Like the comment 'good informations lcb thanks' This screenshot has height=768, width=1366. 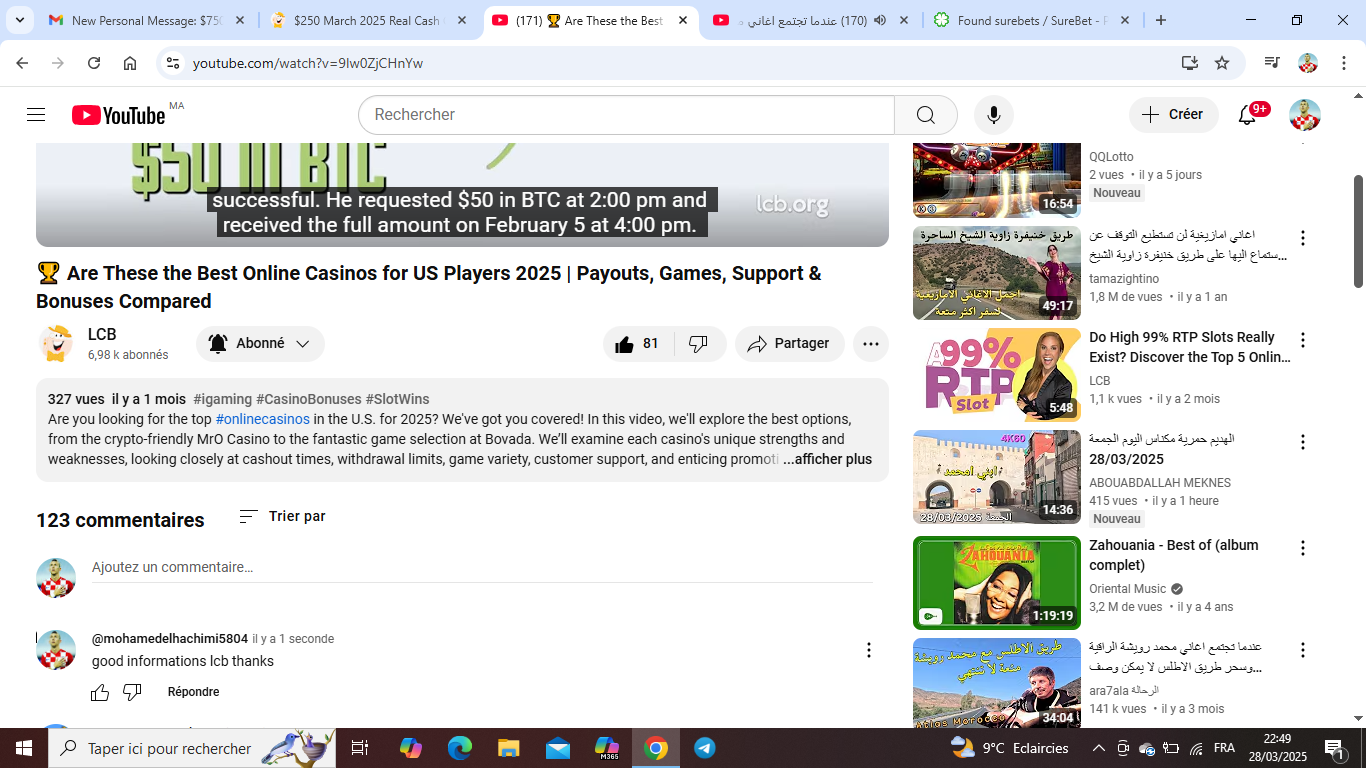click(x=100, y=692)
